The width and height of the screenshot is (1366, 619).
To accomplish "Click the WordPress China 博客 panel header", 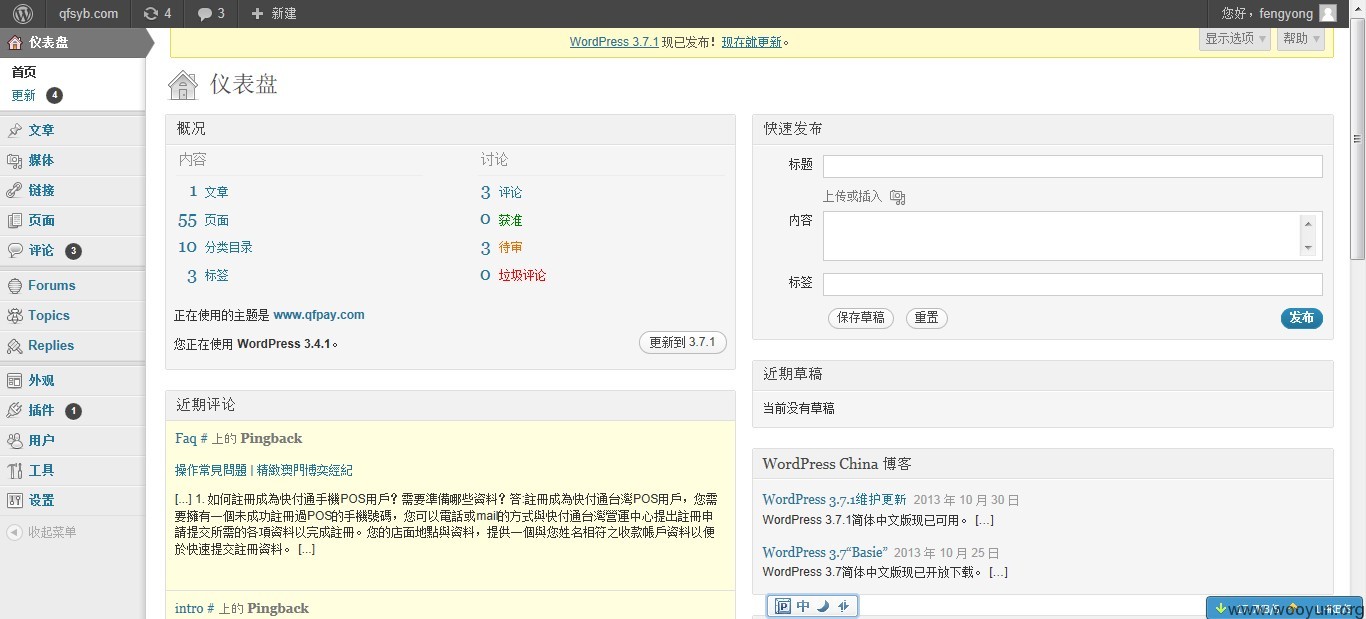I will [1043, 464].
